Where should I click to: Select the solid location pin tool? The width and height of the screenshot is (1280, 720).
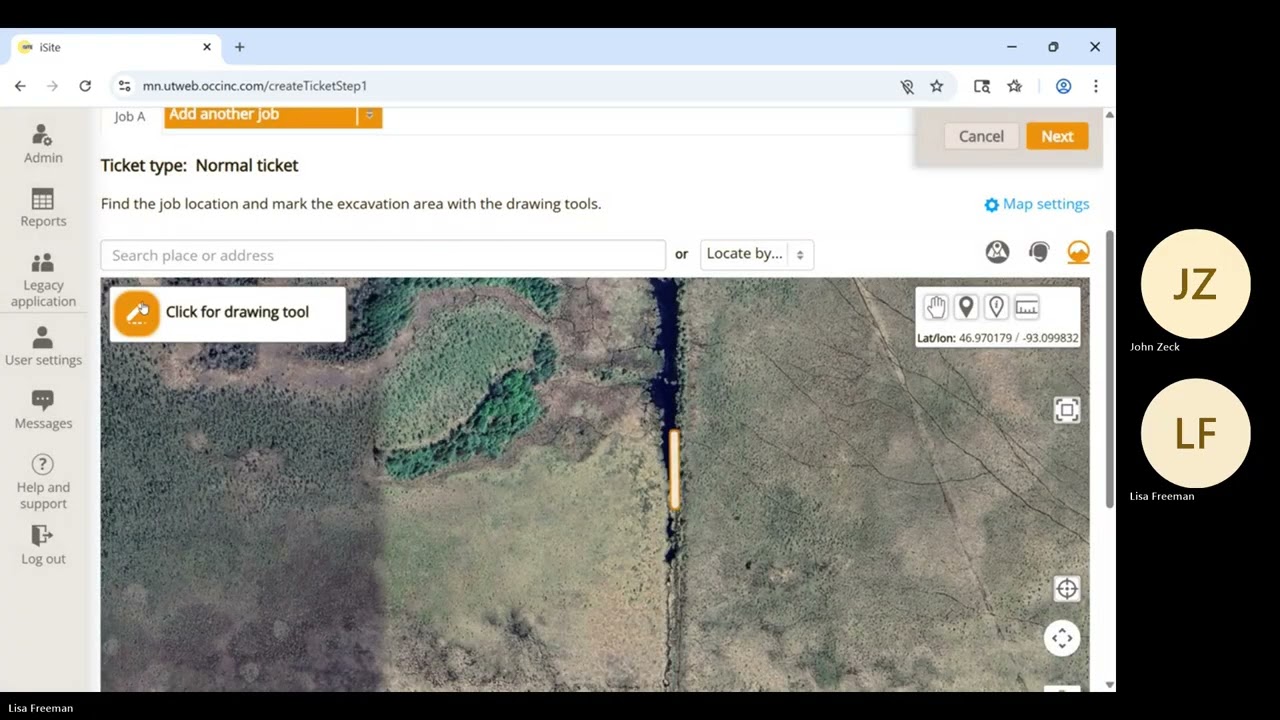pos(966,307)
